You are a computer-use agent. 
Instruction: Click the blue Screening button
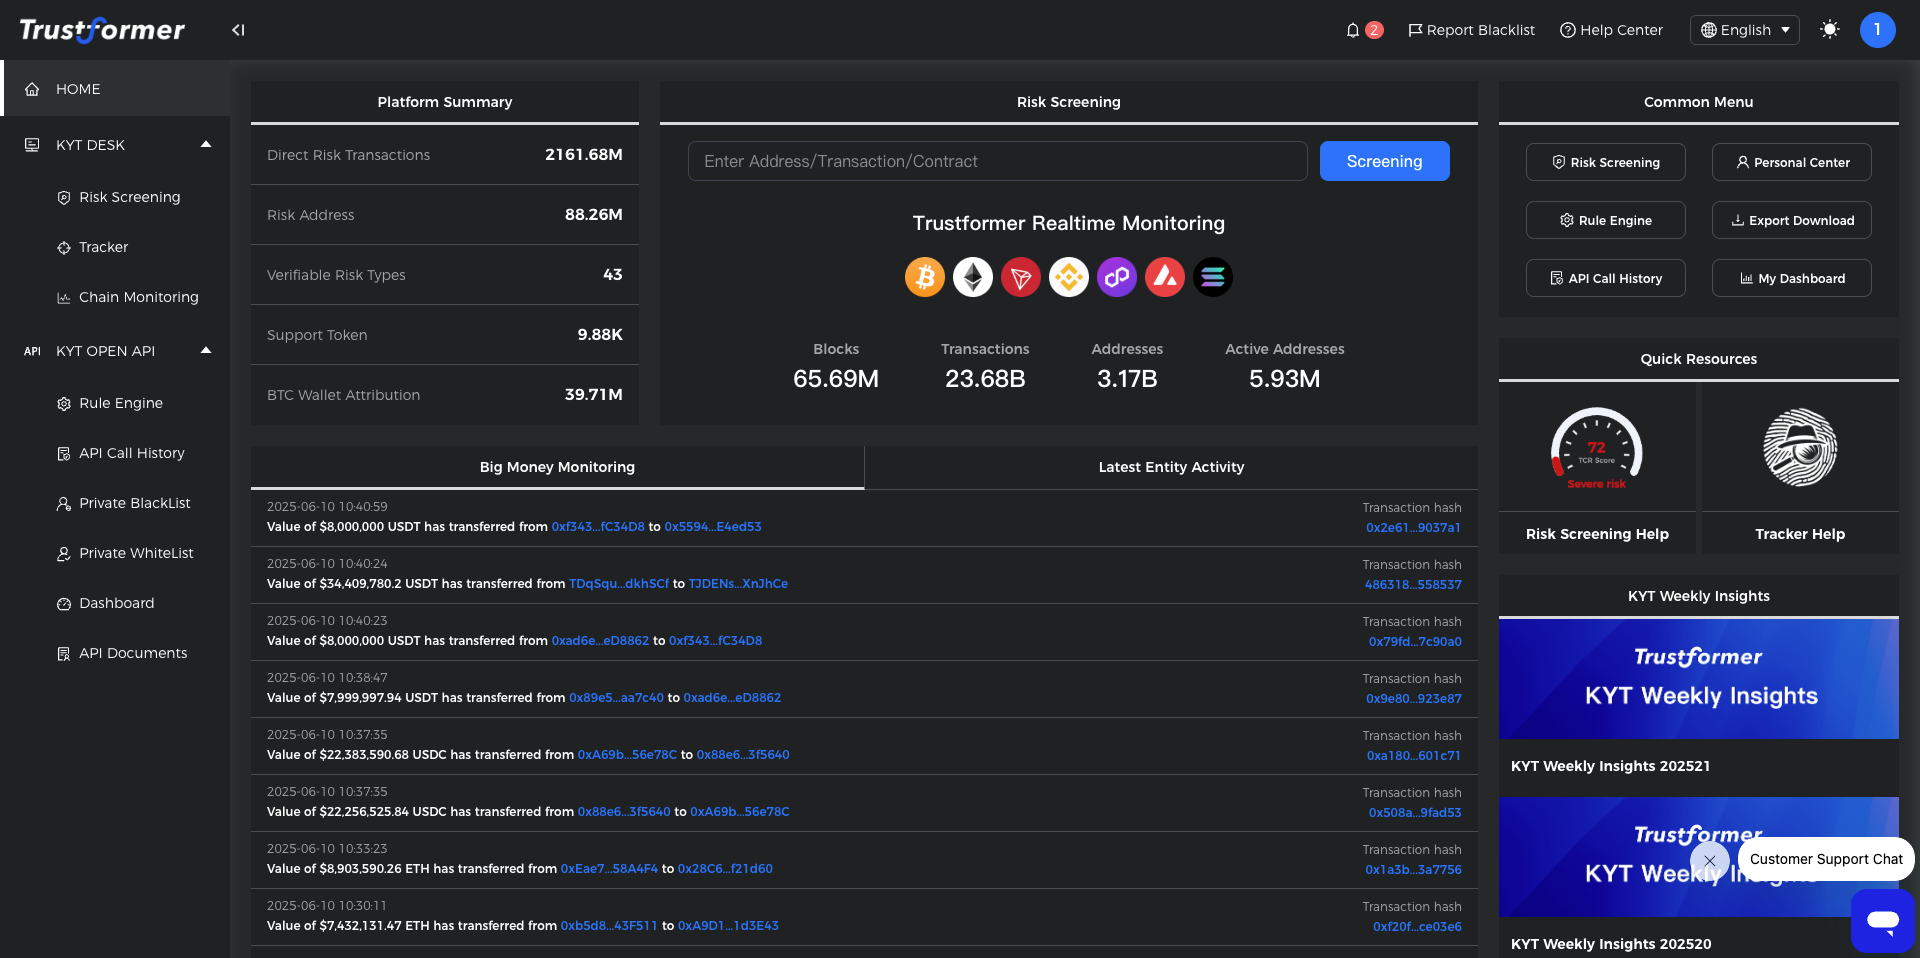1384,161
